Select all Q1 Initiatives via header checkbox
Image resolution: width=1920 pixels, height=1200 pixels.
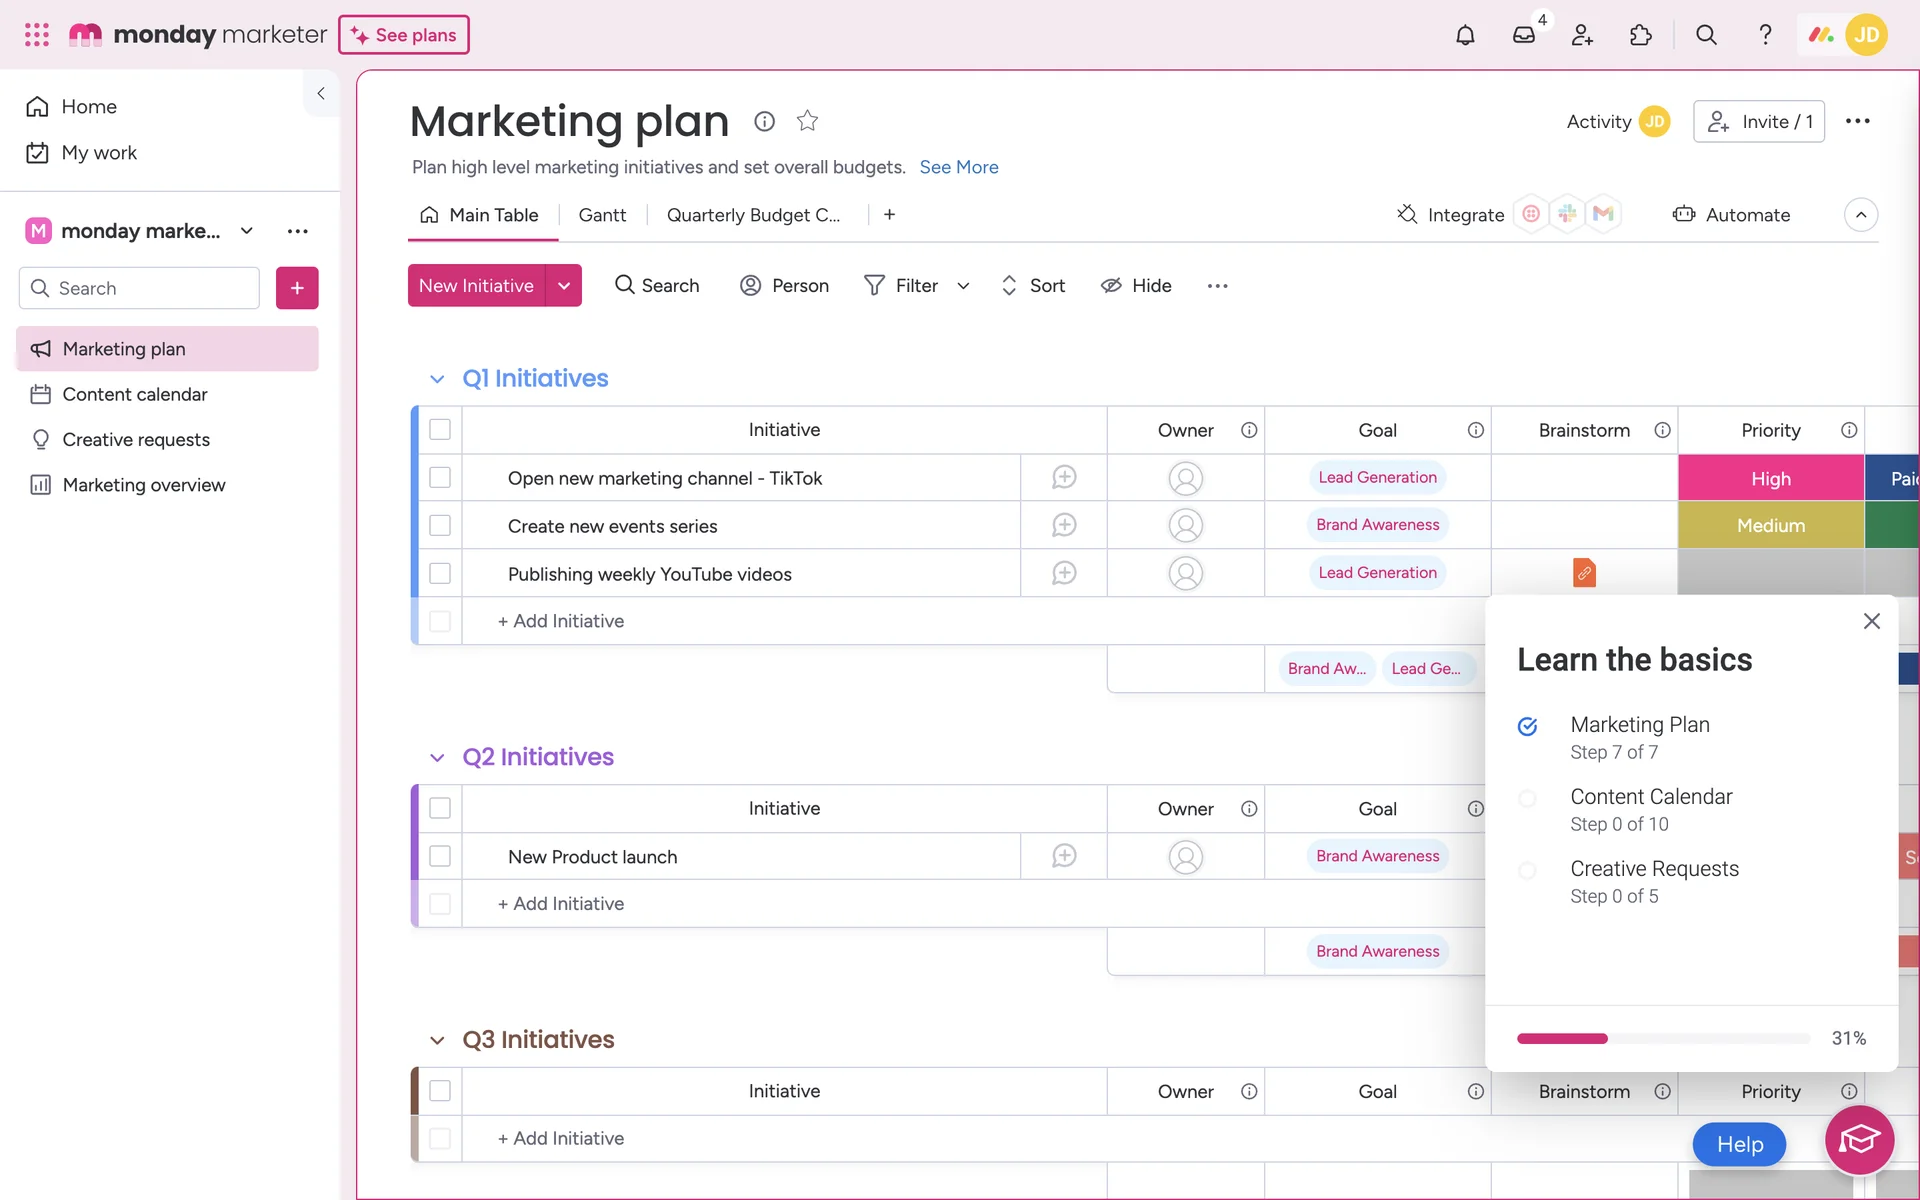[440, 430]
